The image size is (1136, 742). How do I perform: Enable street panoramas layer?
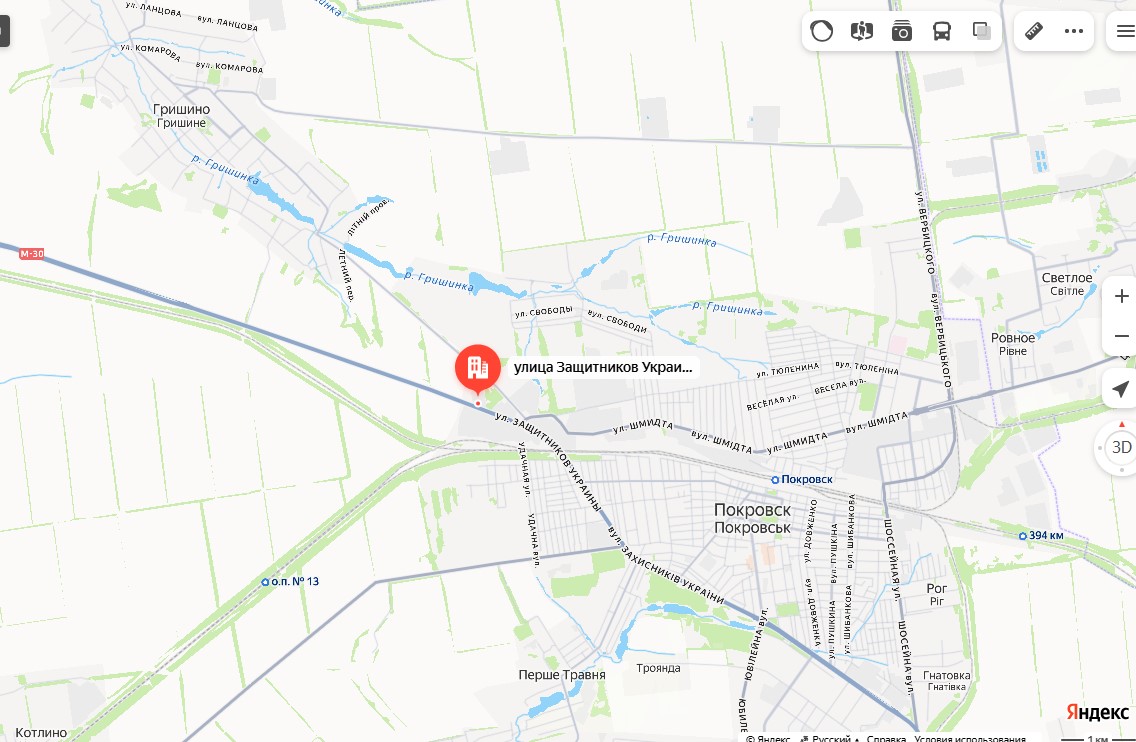861,31
